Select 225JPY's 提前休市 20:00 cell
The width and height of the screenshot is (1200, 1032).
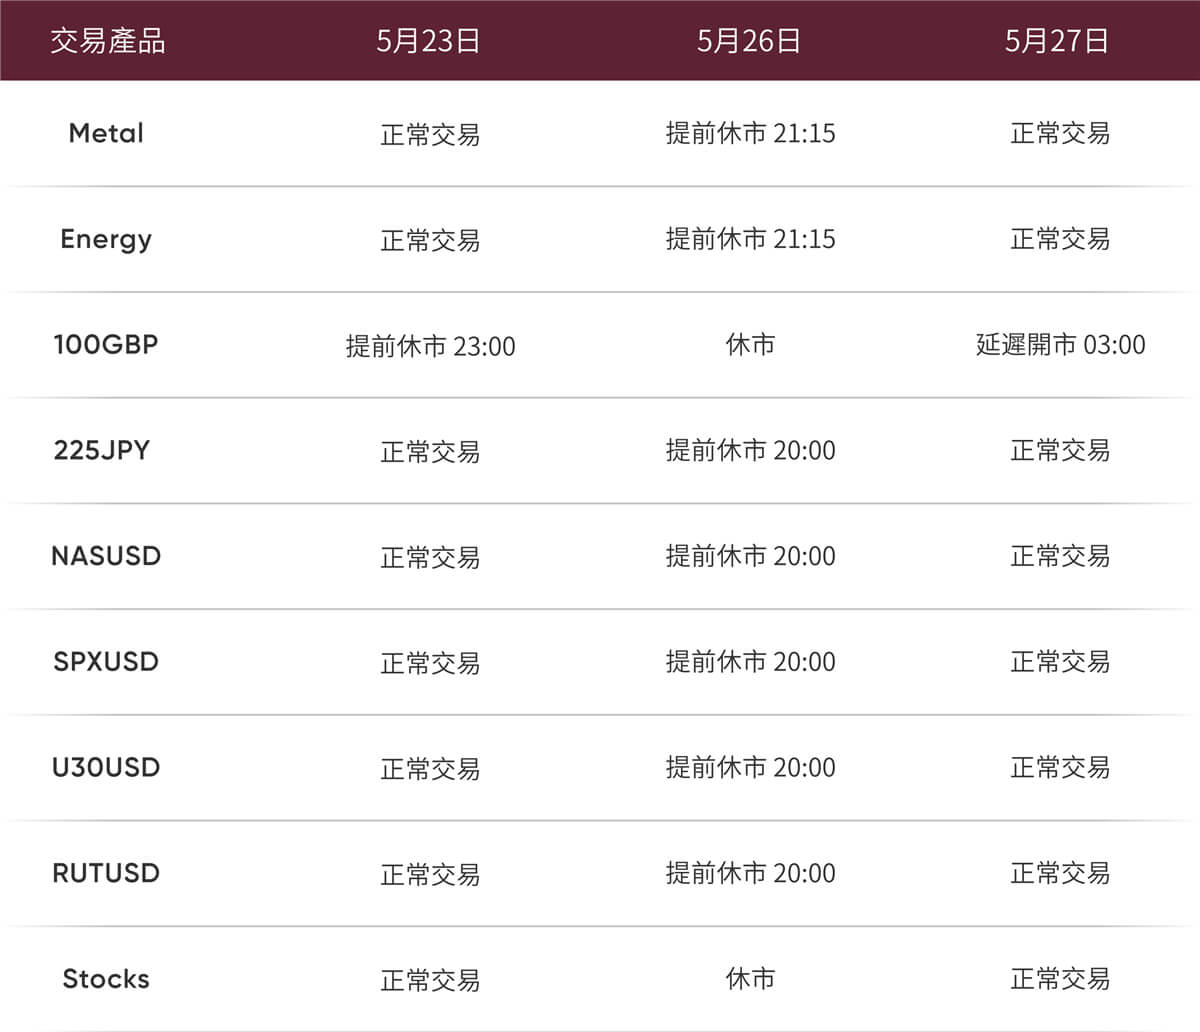pyautogui.click(x=750, y=450)
